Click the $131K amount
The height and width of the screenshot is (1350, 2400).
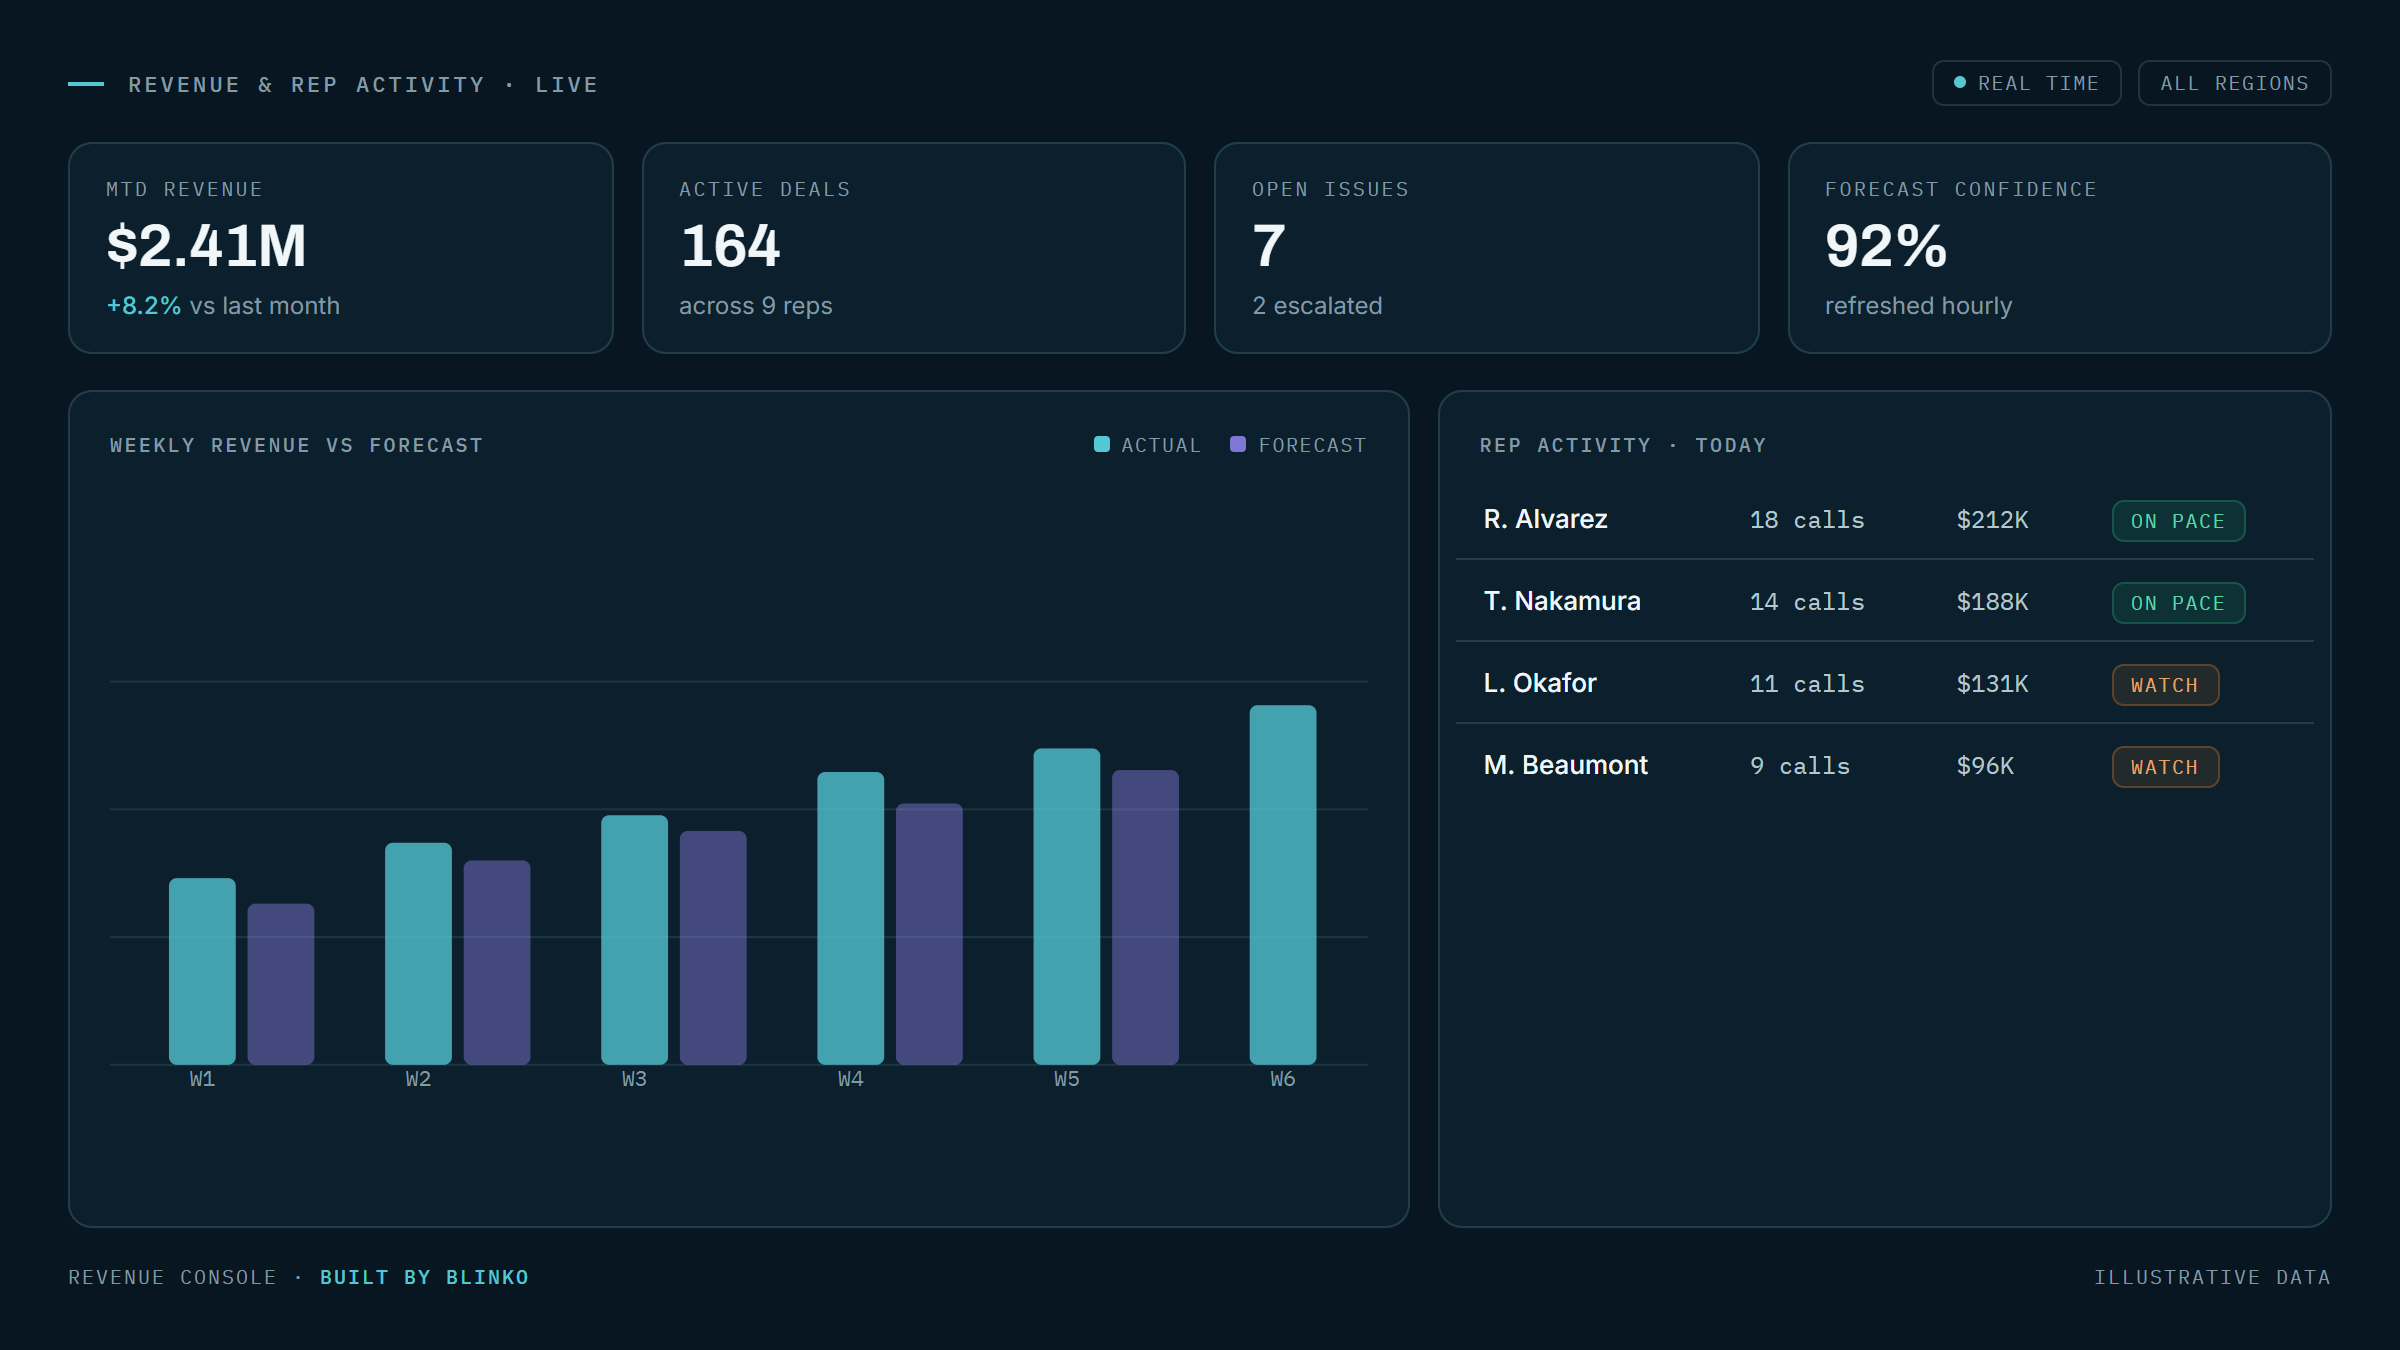pyautogui.click(x=1993, y=684)
